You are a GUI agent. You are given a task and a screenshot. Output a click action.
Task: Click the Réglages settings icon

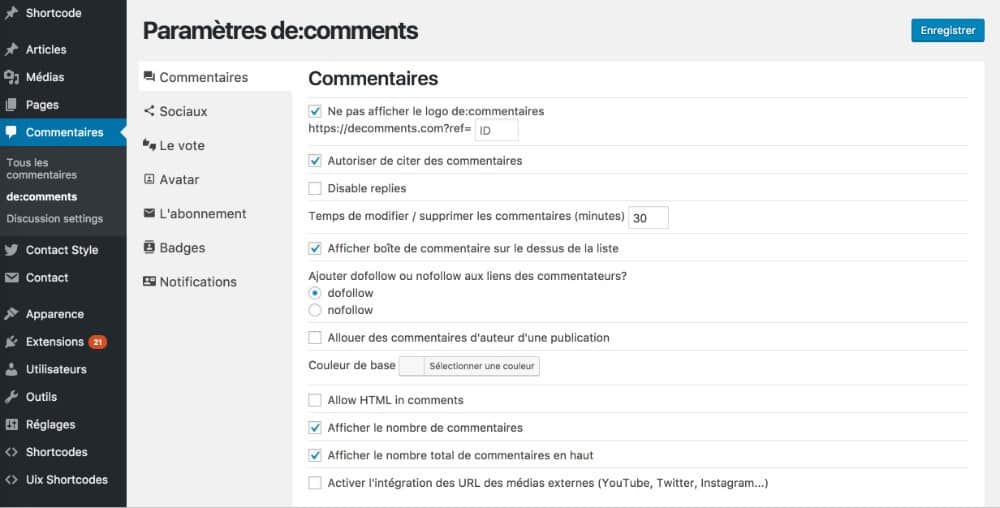point(11,424)
